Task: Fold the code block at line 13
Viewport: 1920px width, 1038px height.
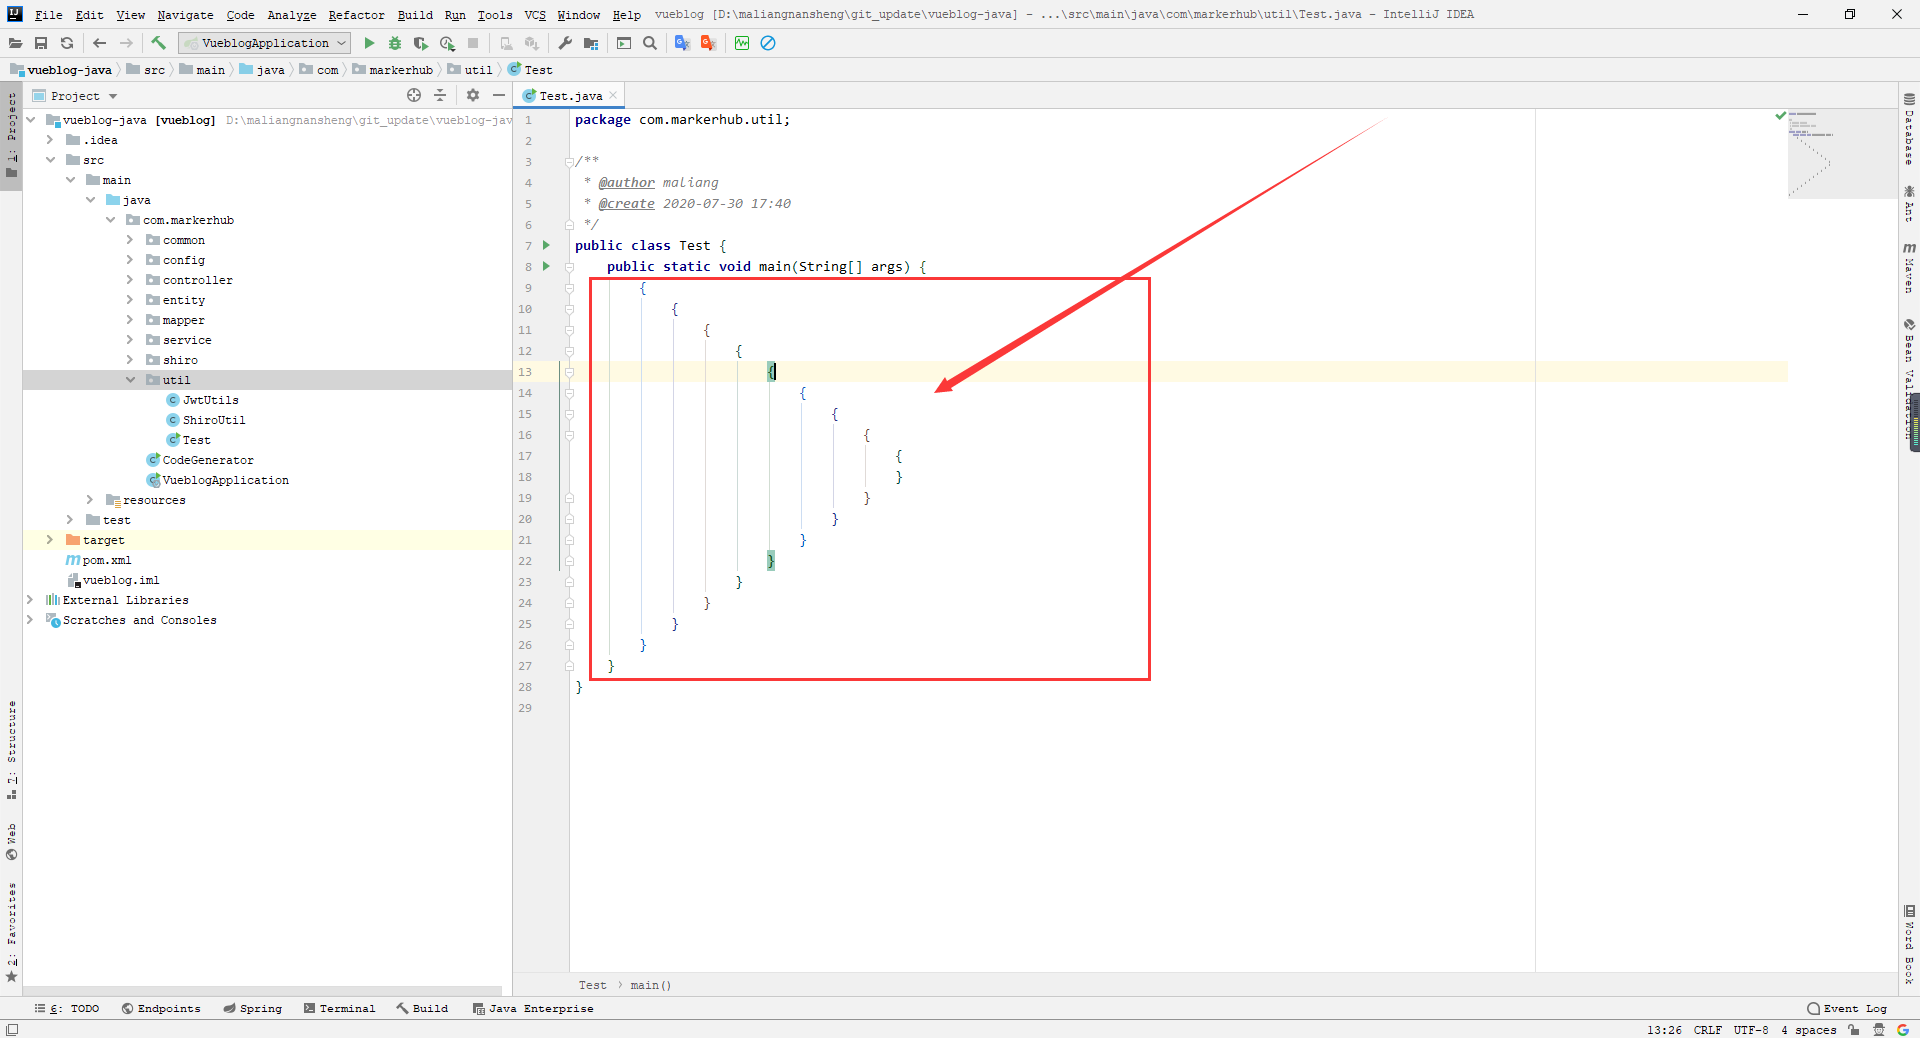Action: pyautogui.click(x=569, y=372)
